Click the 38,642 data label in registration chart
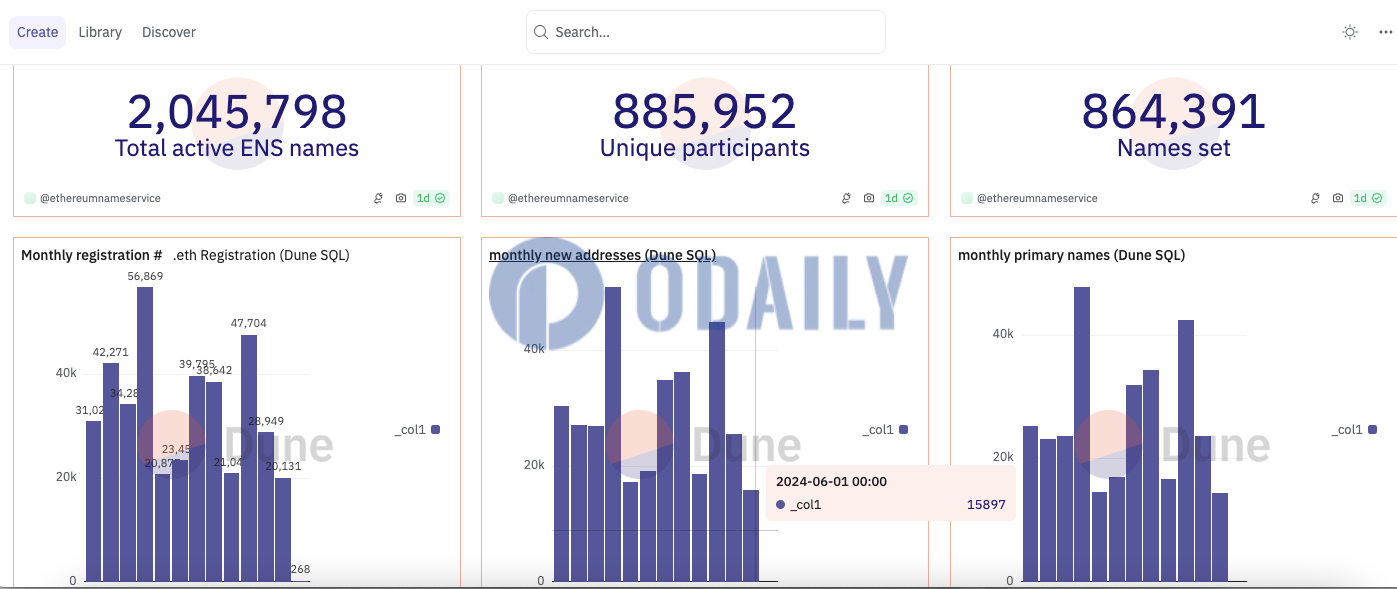Viewport: 1397px width, 589px height. pyautogui.click(x=214, y=370)
